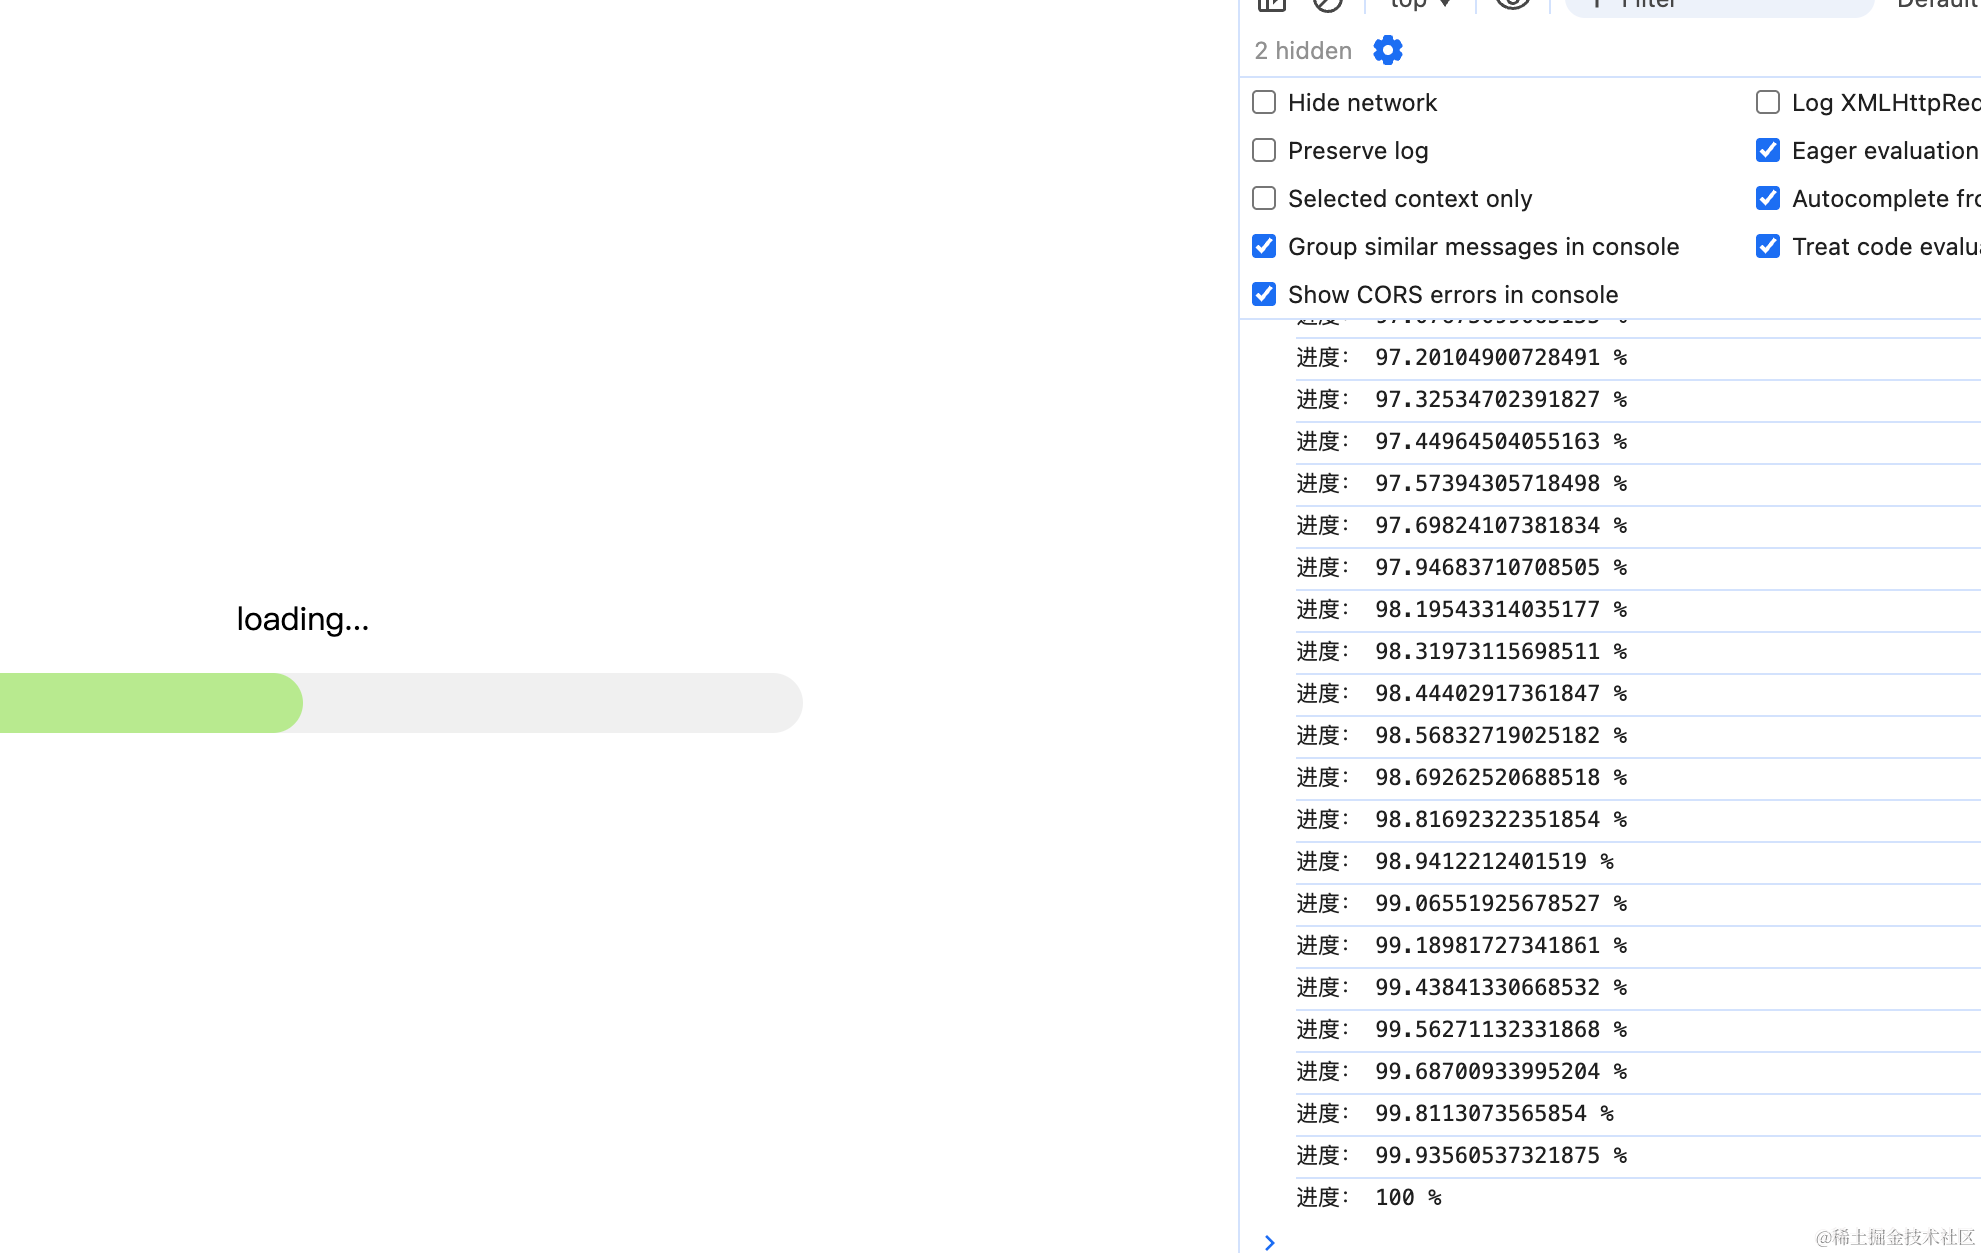This screenshot has height=1254, width=1982.
Task: Click the gray unfilled progress bar track
Action: point(552,703)
